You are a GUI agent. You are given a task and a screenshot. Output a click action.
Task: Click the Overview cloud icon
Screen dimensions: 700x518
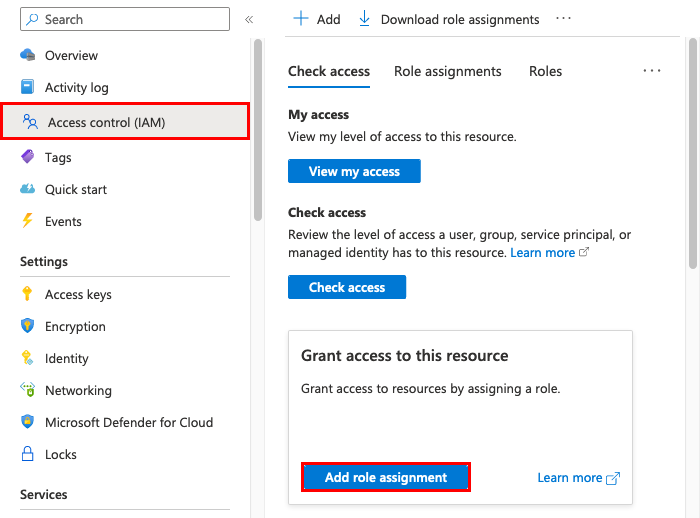coord(28,55)
